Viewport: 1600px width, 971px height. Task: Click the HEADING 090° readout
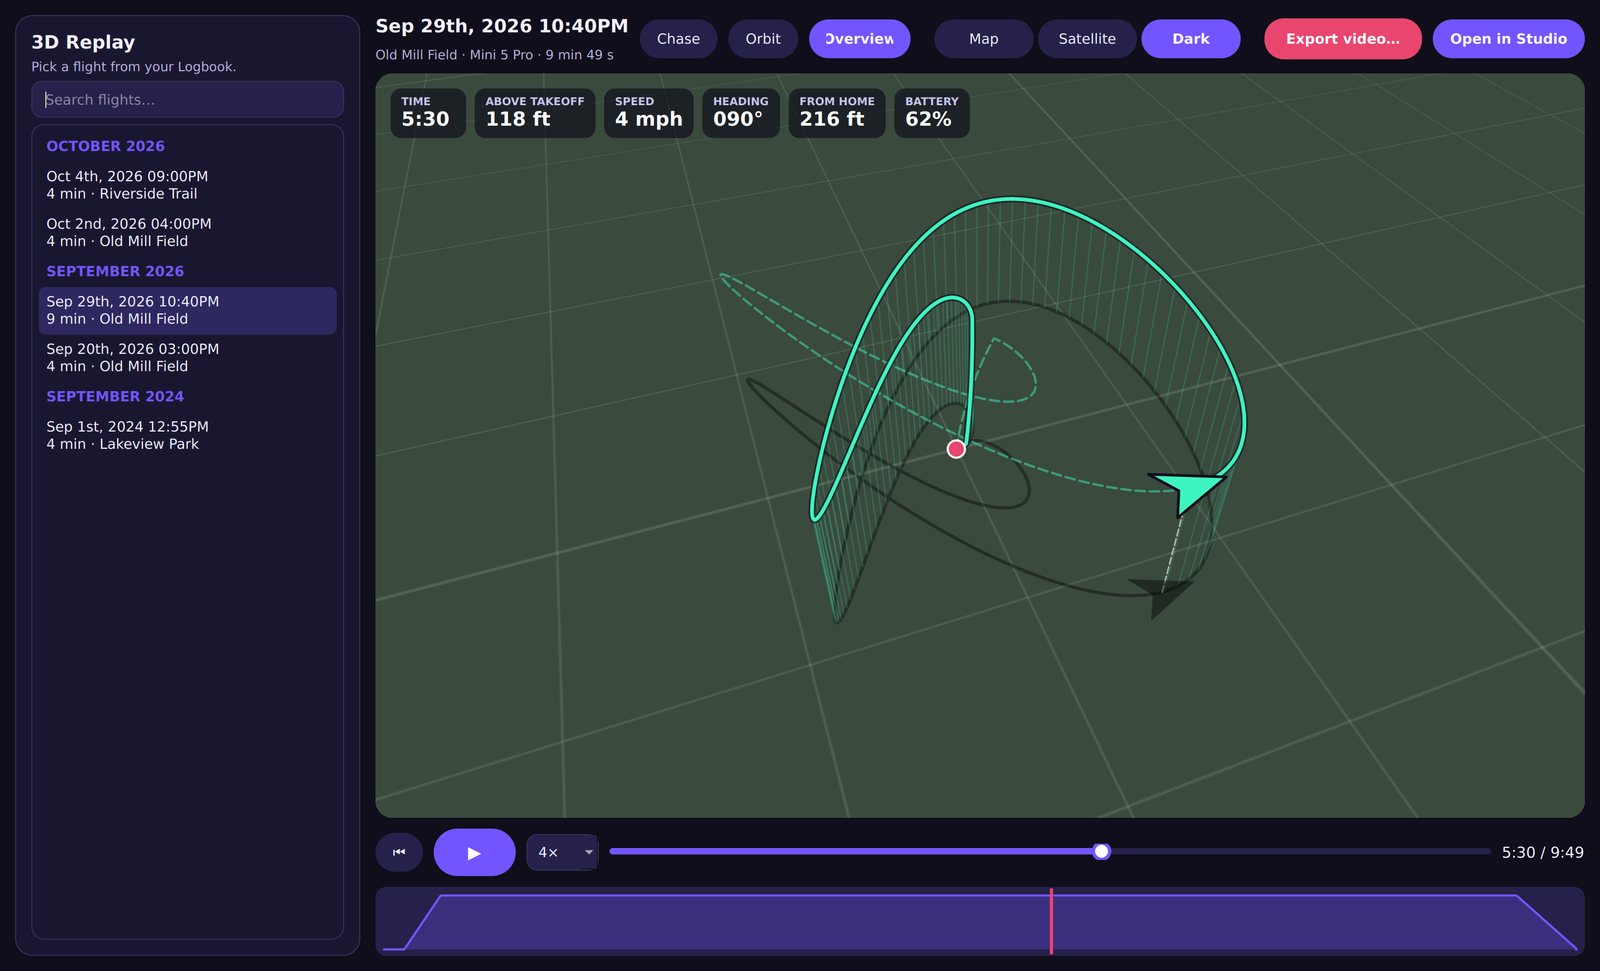[x=741, y=113]
